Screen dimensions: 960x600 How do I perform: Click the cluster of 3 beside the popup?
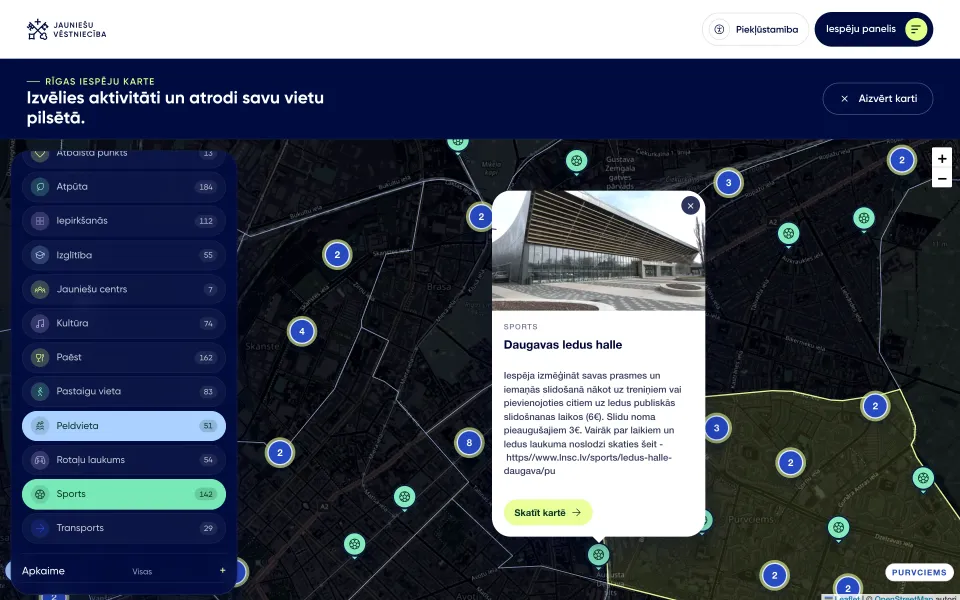[716, 428]
